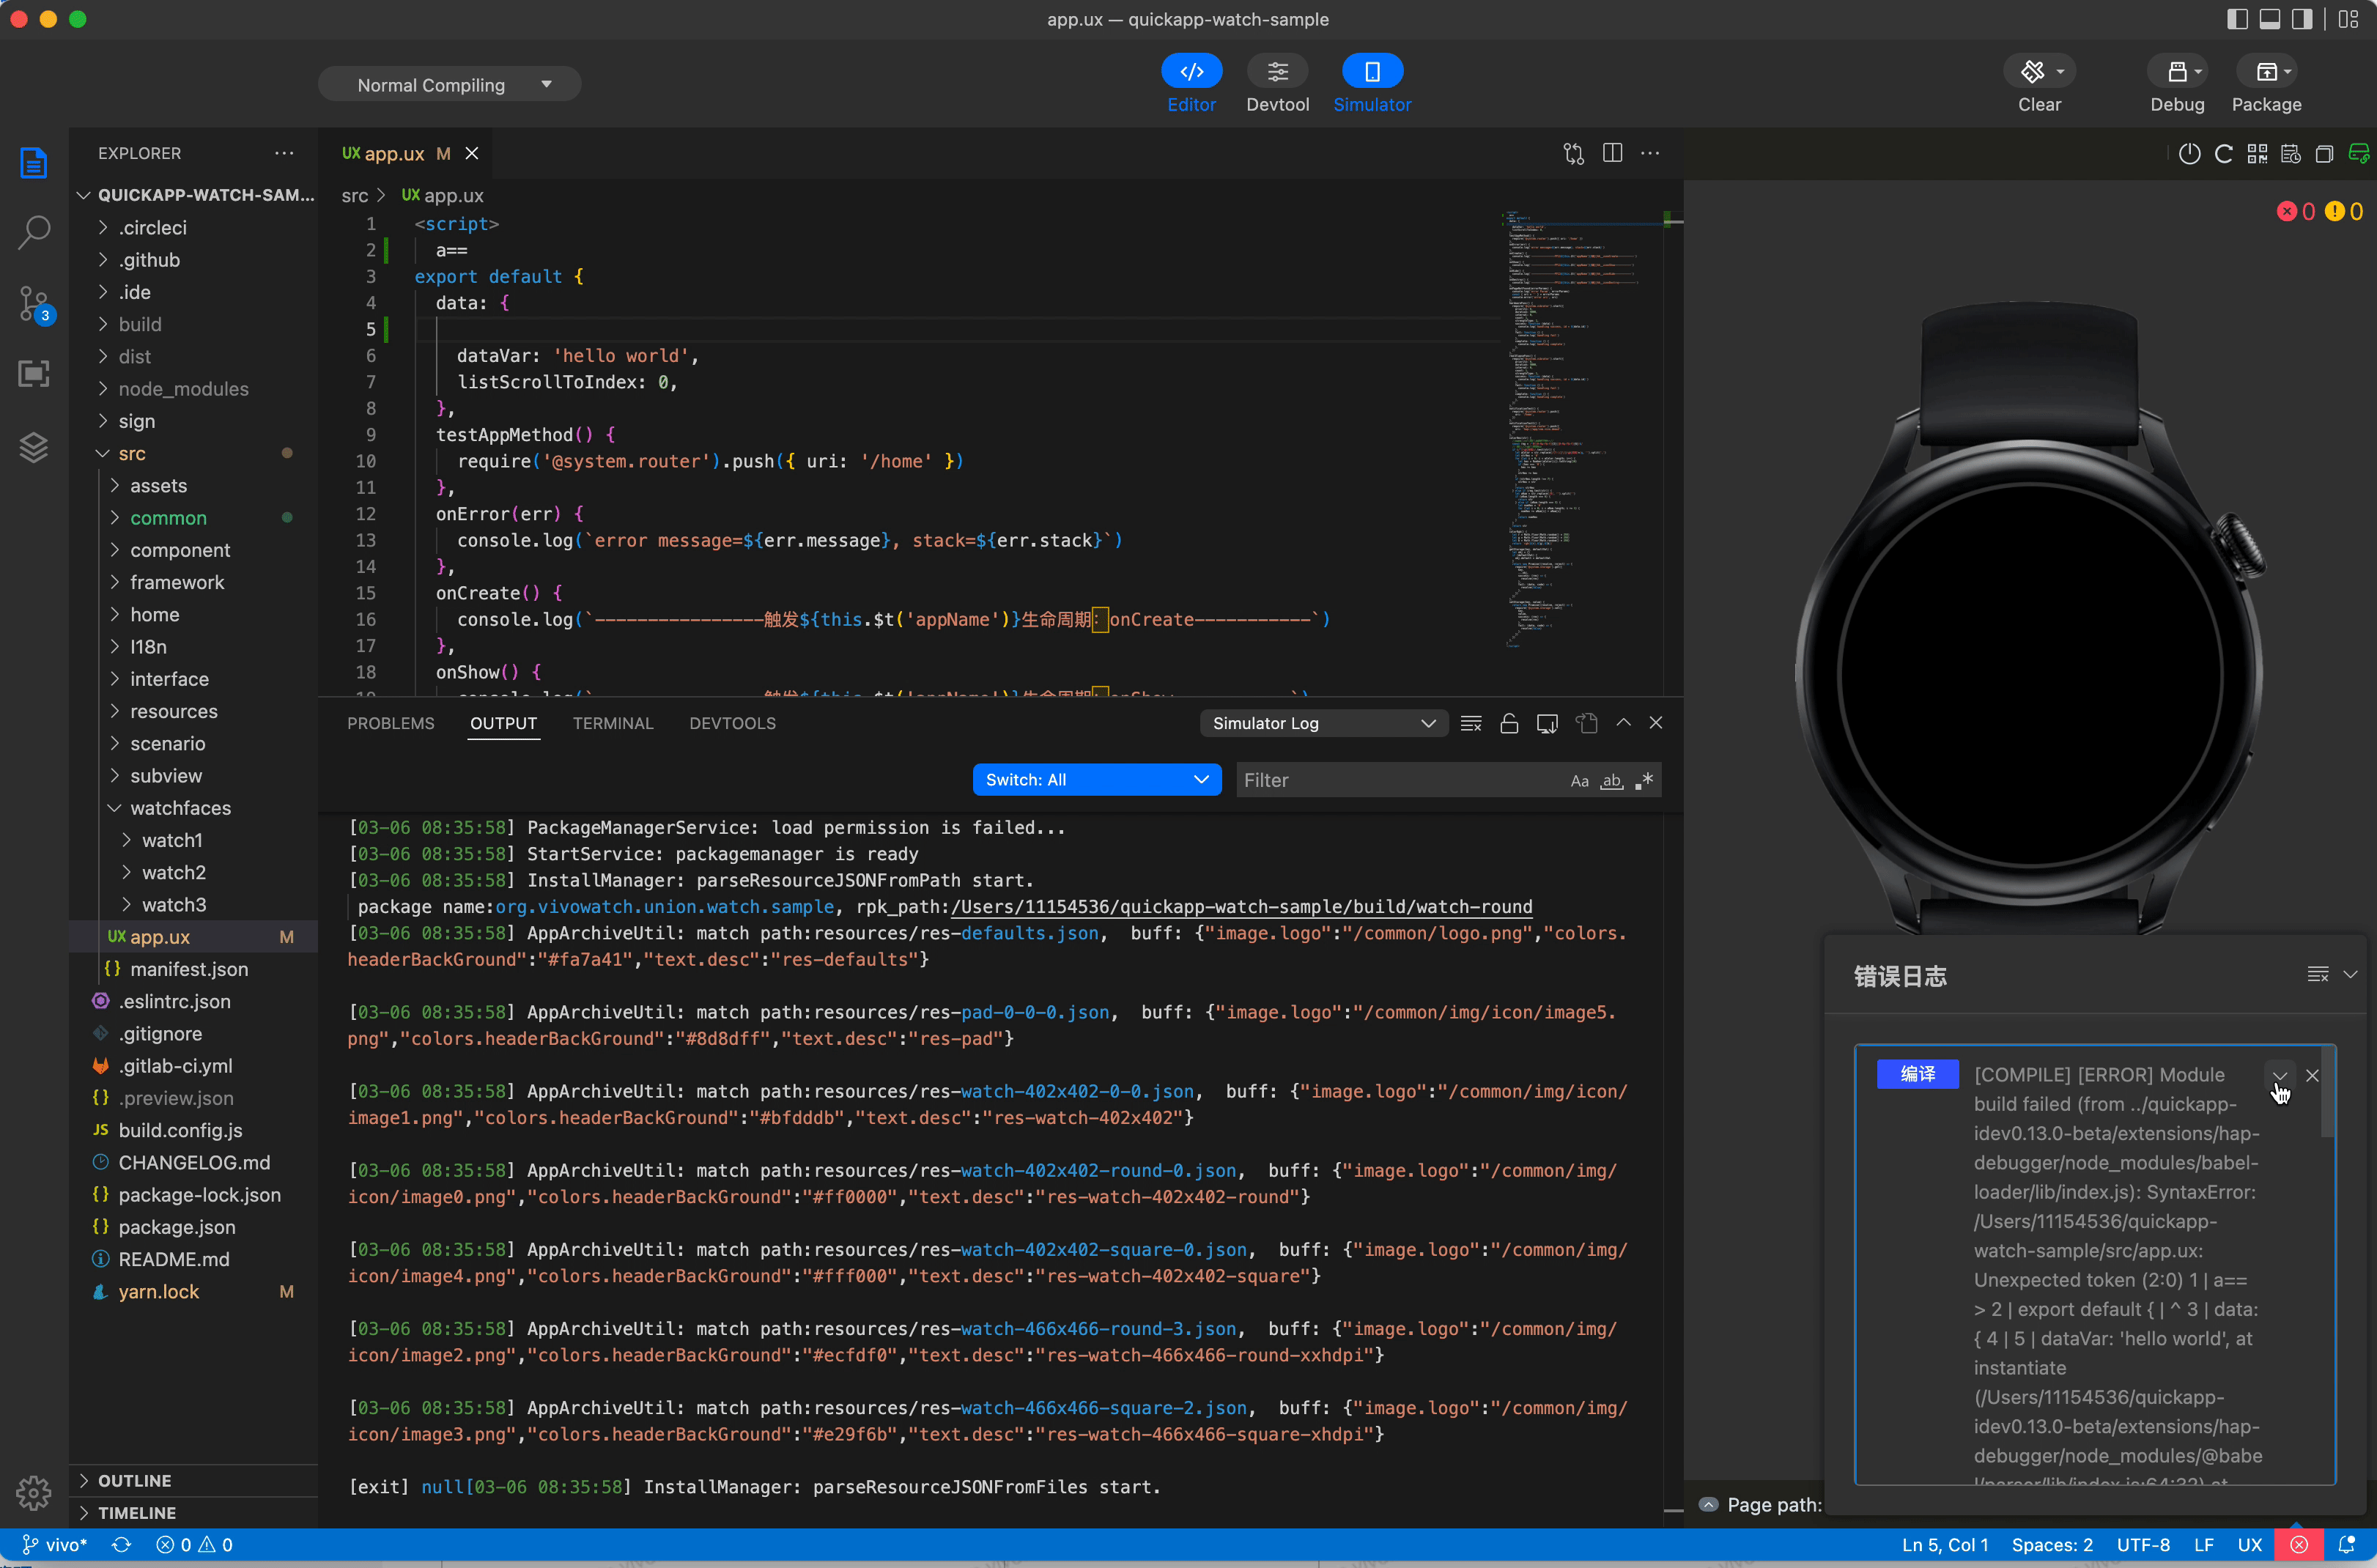
Task: Click Ln 5, Col 1 status item
Action: (1944, 1545)
